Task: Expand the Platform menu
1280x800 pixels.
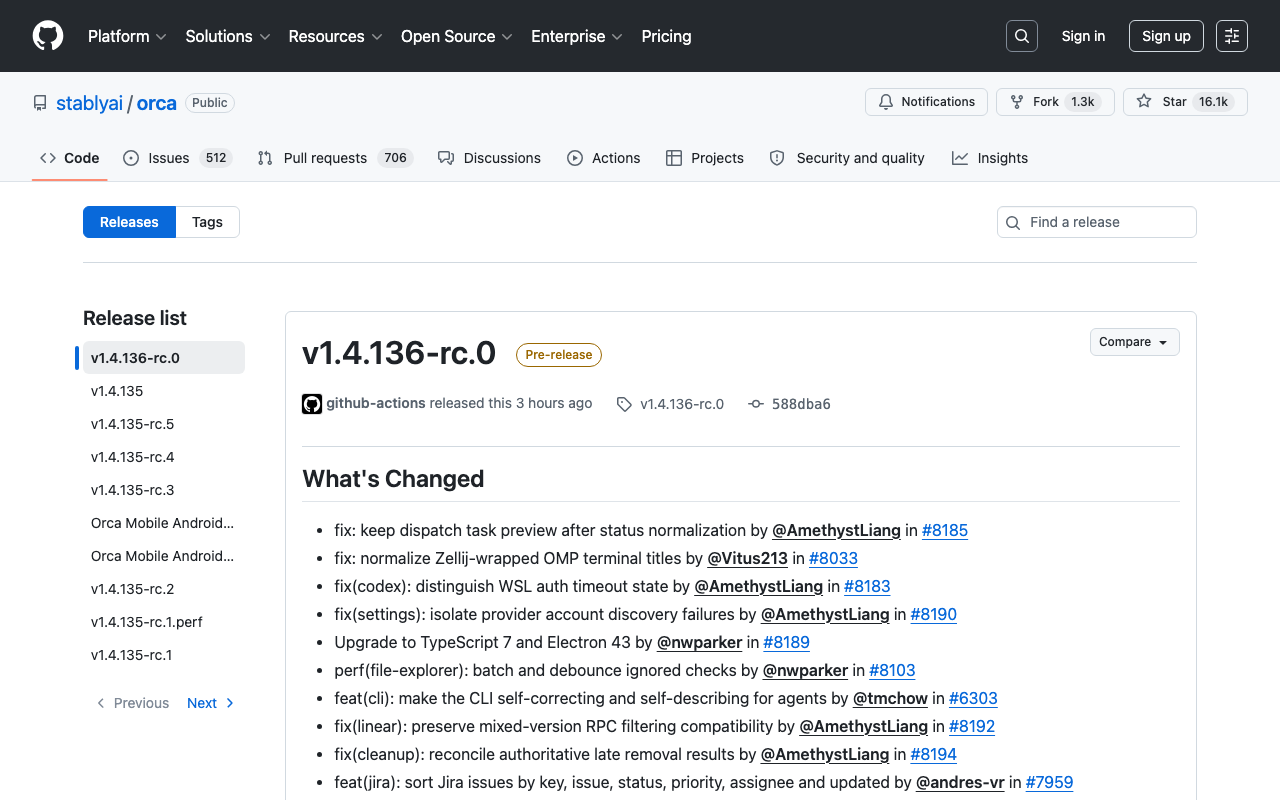Action: (x=127, y=36)
